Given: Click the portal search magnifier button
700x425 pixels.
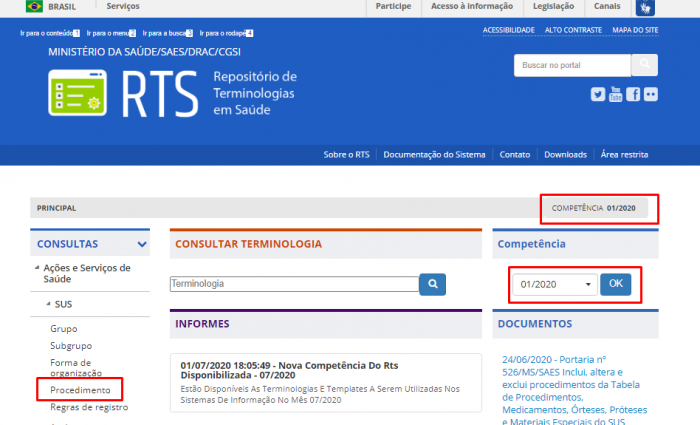Looking at the screenshot, I should (x=645, y=65).
